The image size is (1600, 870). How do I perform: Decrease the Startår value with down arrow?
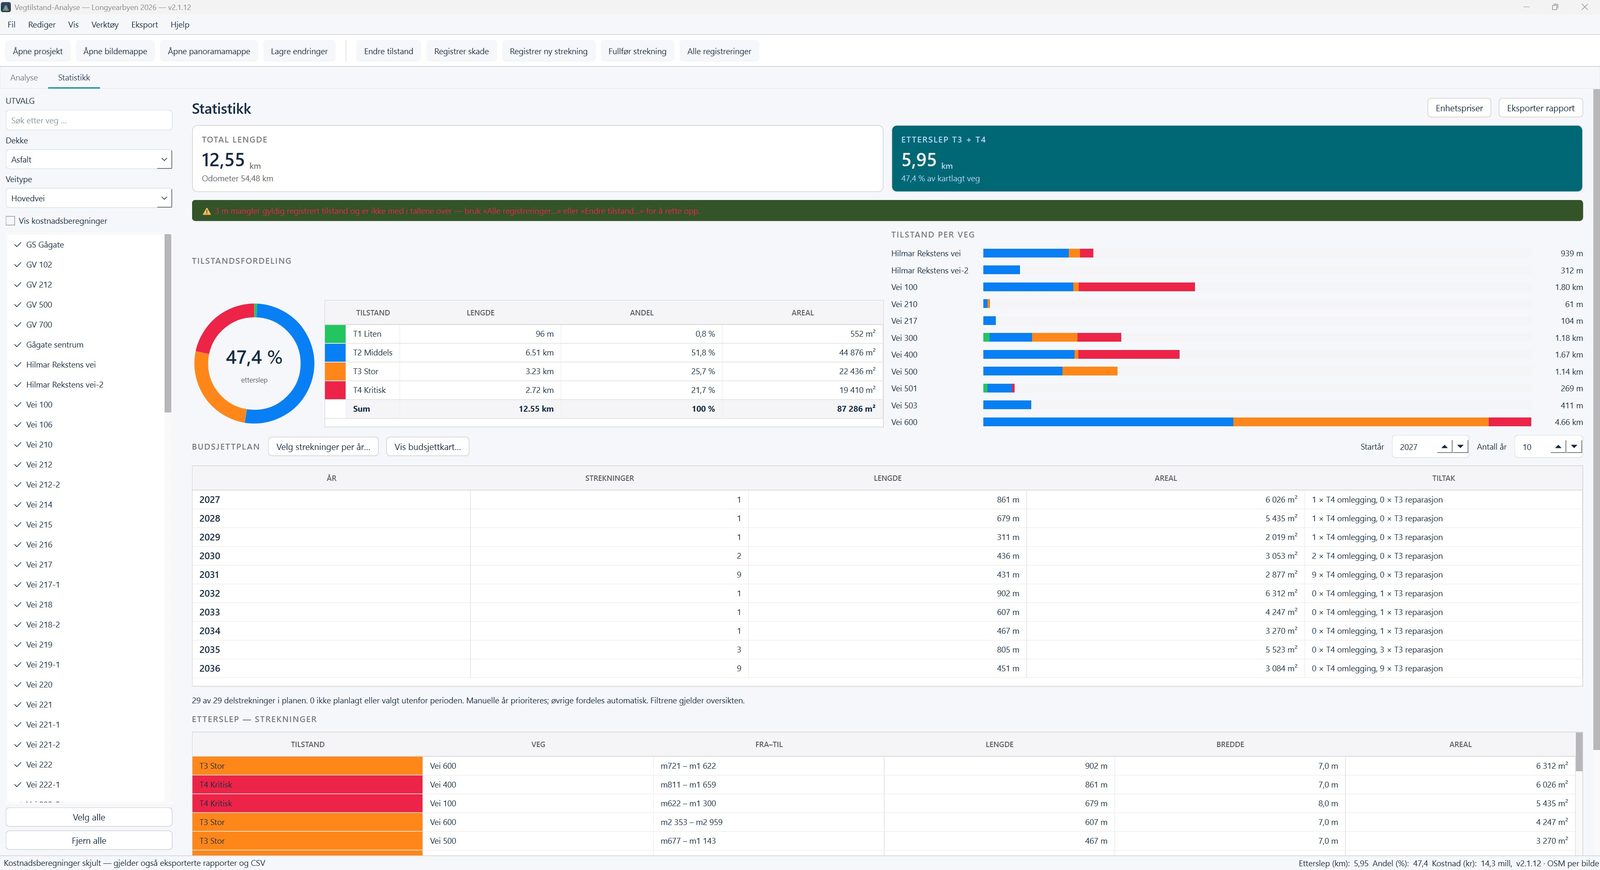point(1460,447)
